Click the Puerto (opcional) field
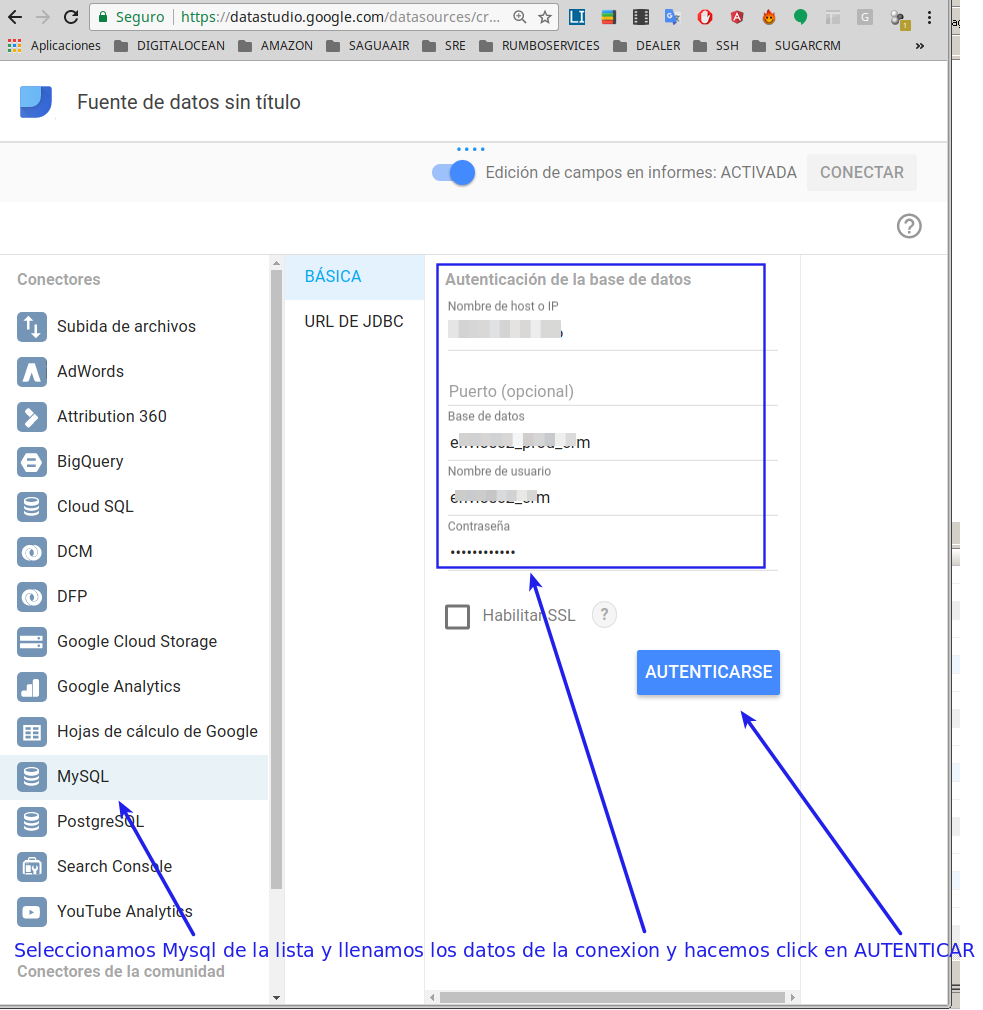This screenshot has width=983, height=1010. 612,392
